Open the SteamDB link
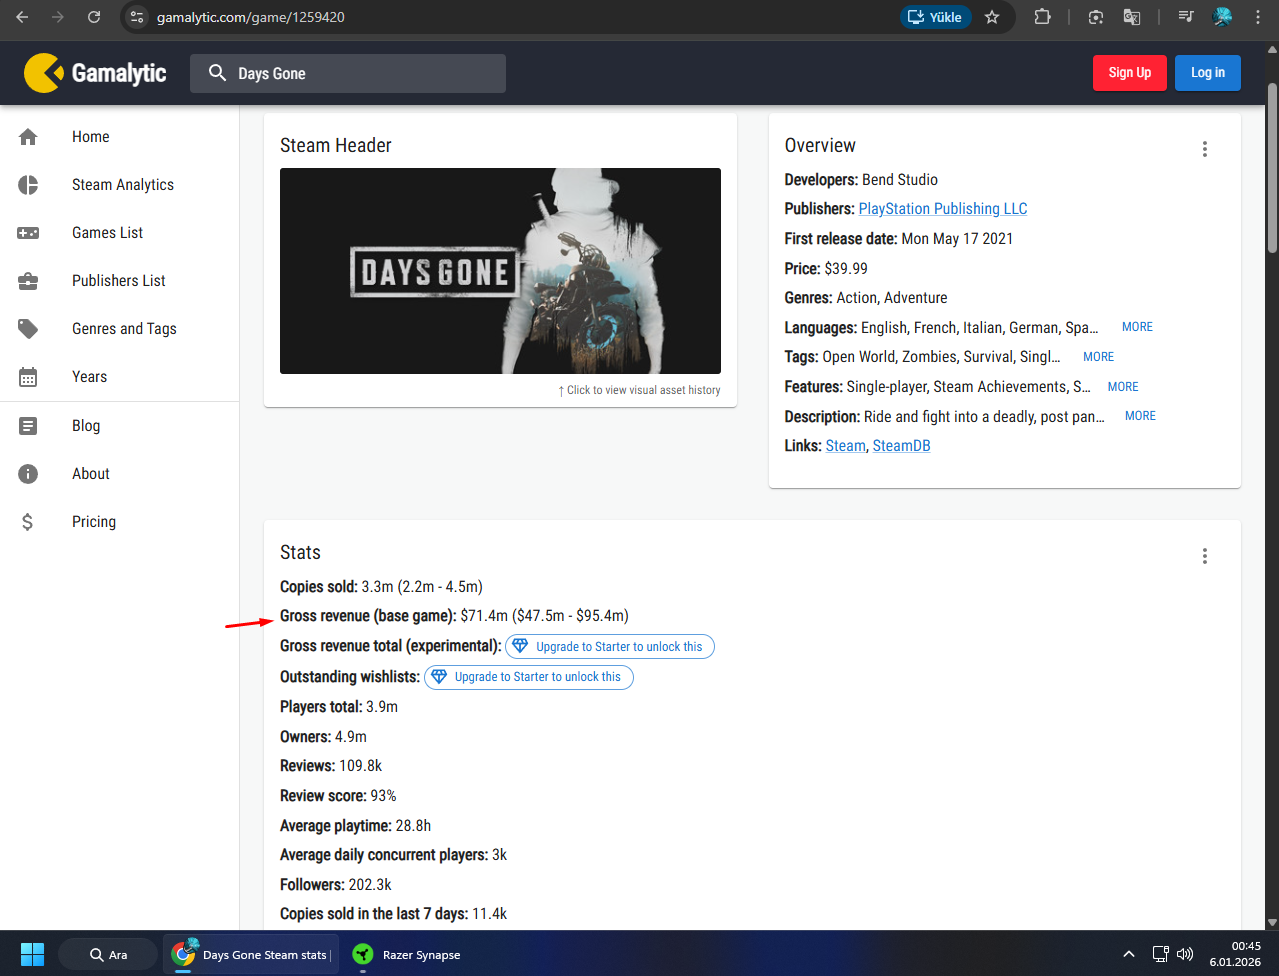Screen dimensions: 1279x976 (x=900, y=445)
